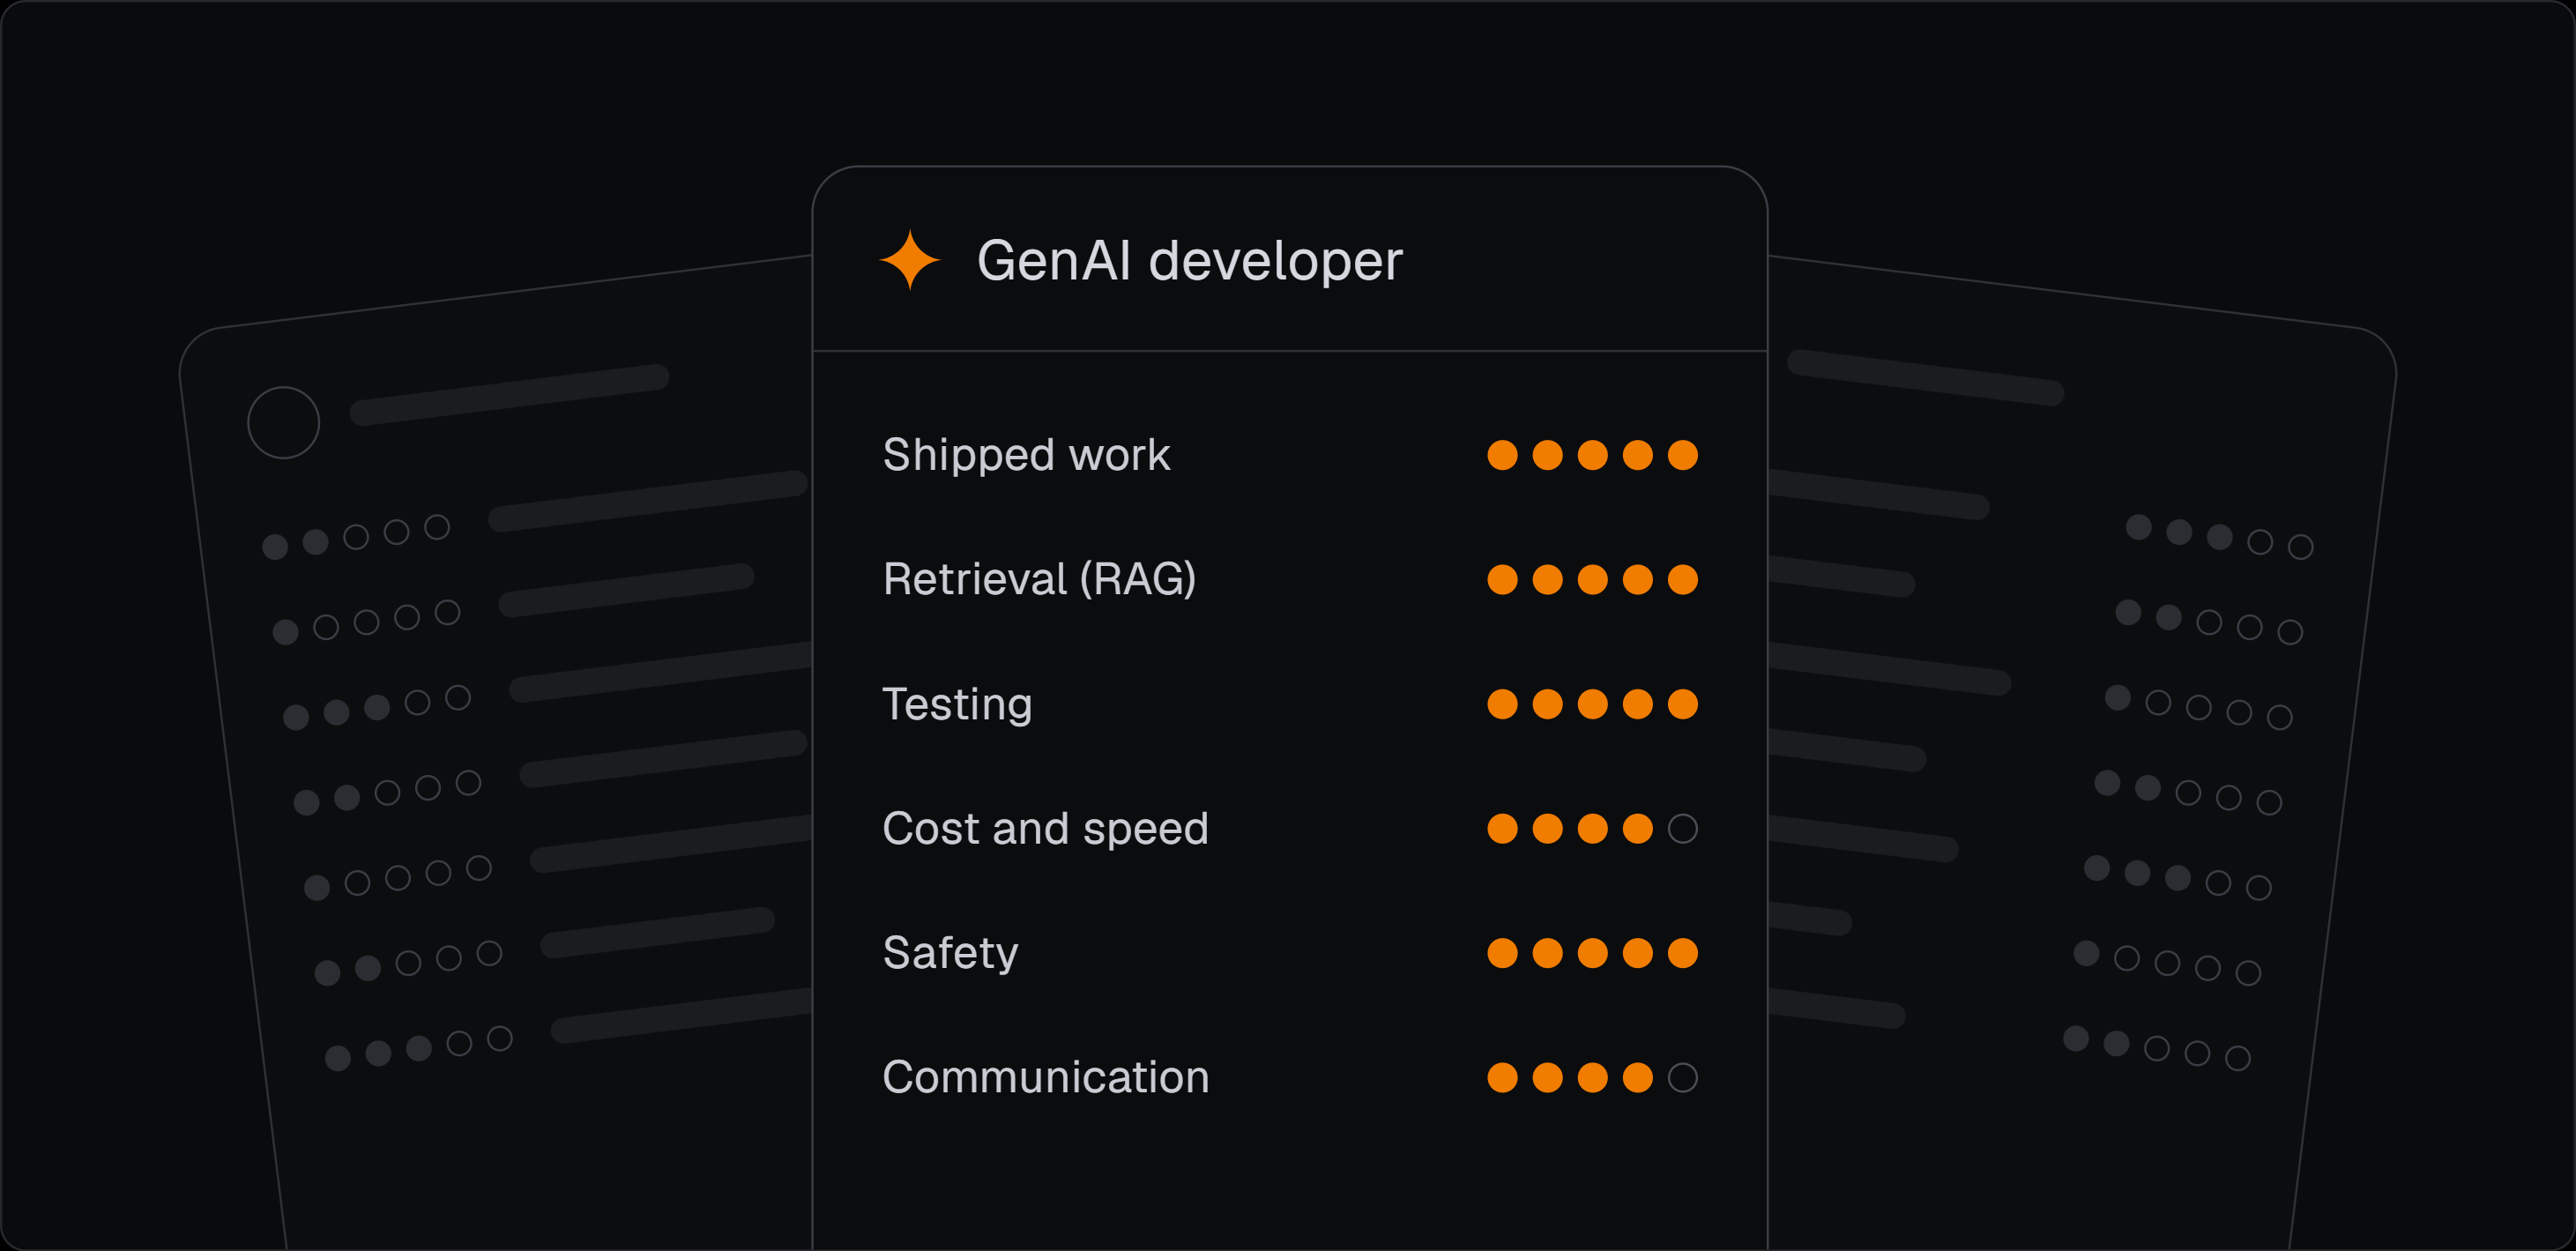Select the GenAI developer card title
The width and height of the screenshot is (2576, 1251).
click(x=1189, y=261)
